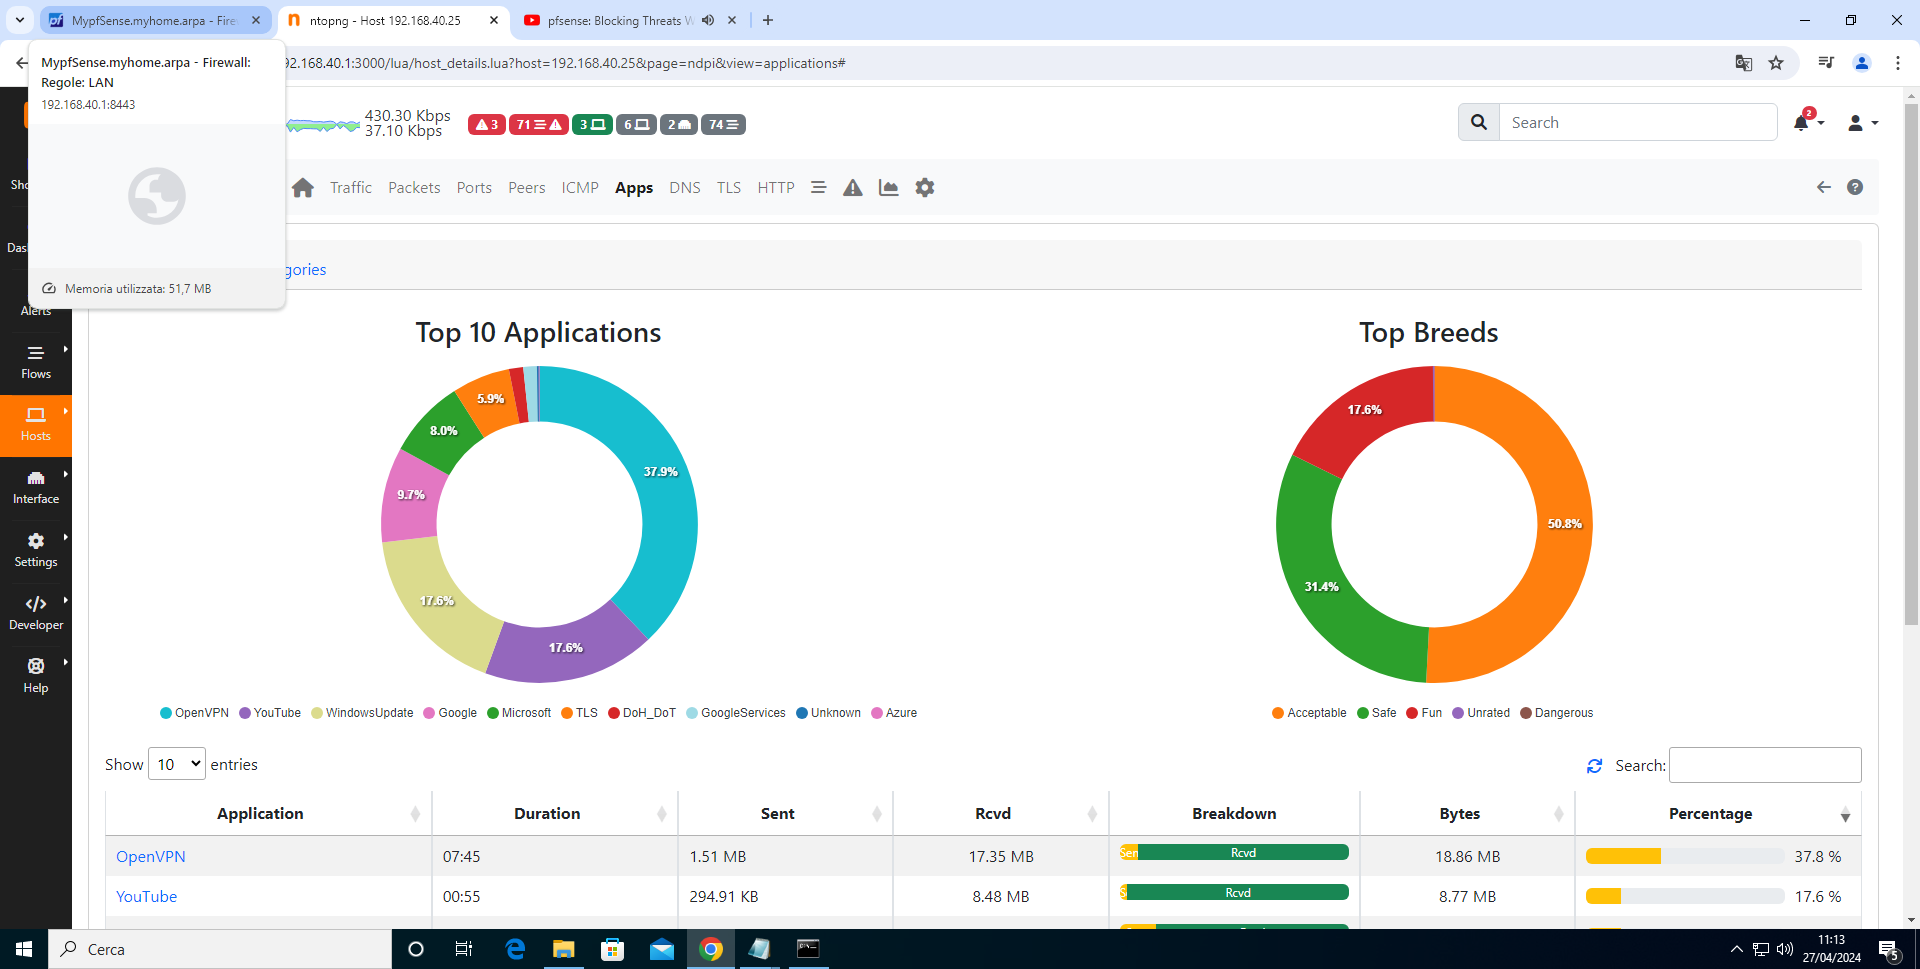Open the OpenVPN application link
The image size is (1920, 969).
[x=151, y=856]
